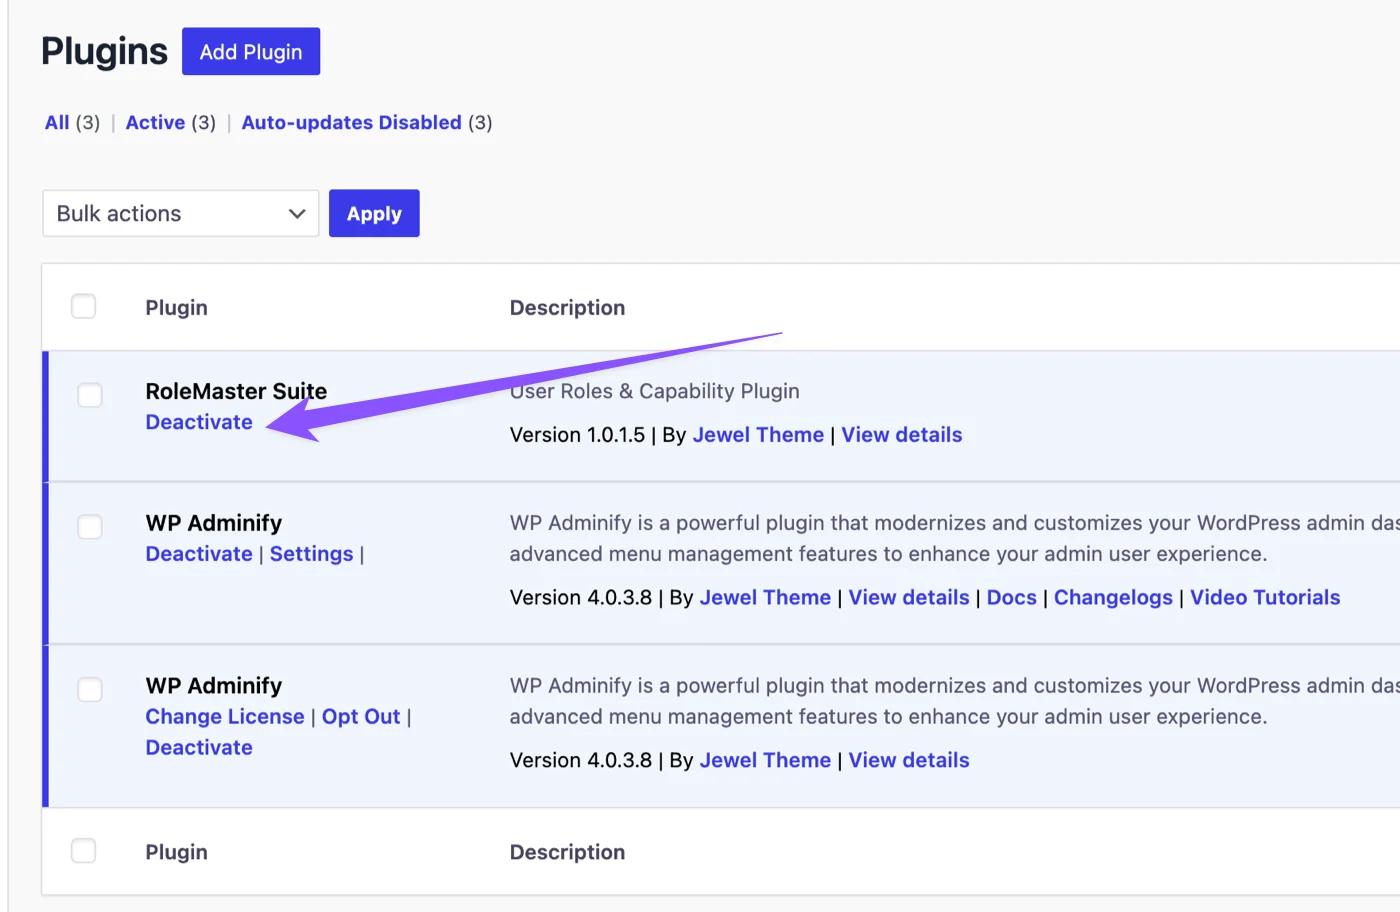Screen dimensions: 1400x912
Task: Check the WP Adminify checkbox with Opt Out link
Action: tap(90, 690)
